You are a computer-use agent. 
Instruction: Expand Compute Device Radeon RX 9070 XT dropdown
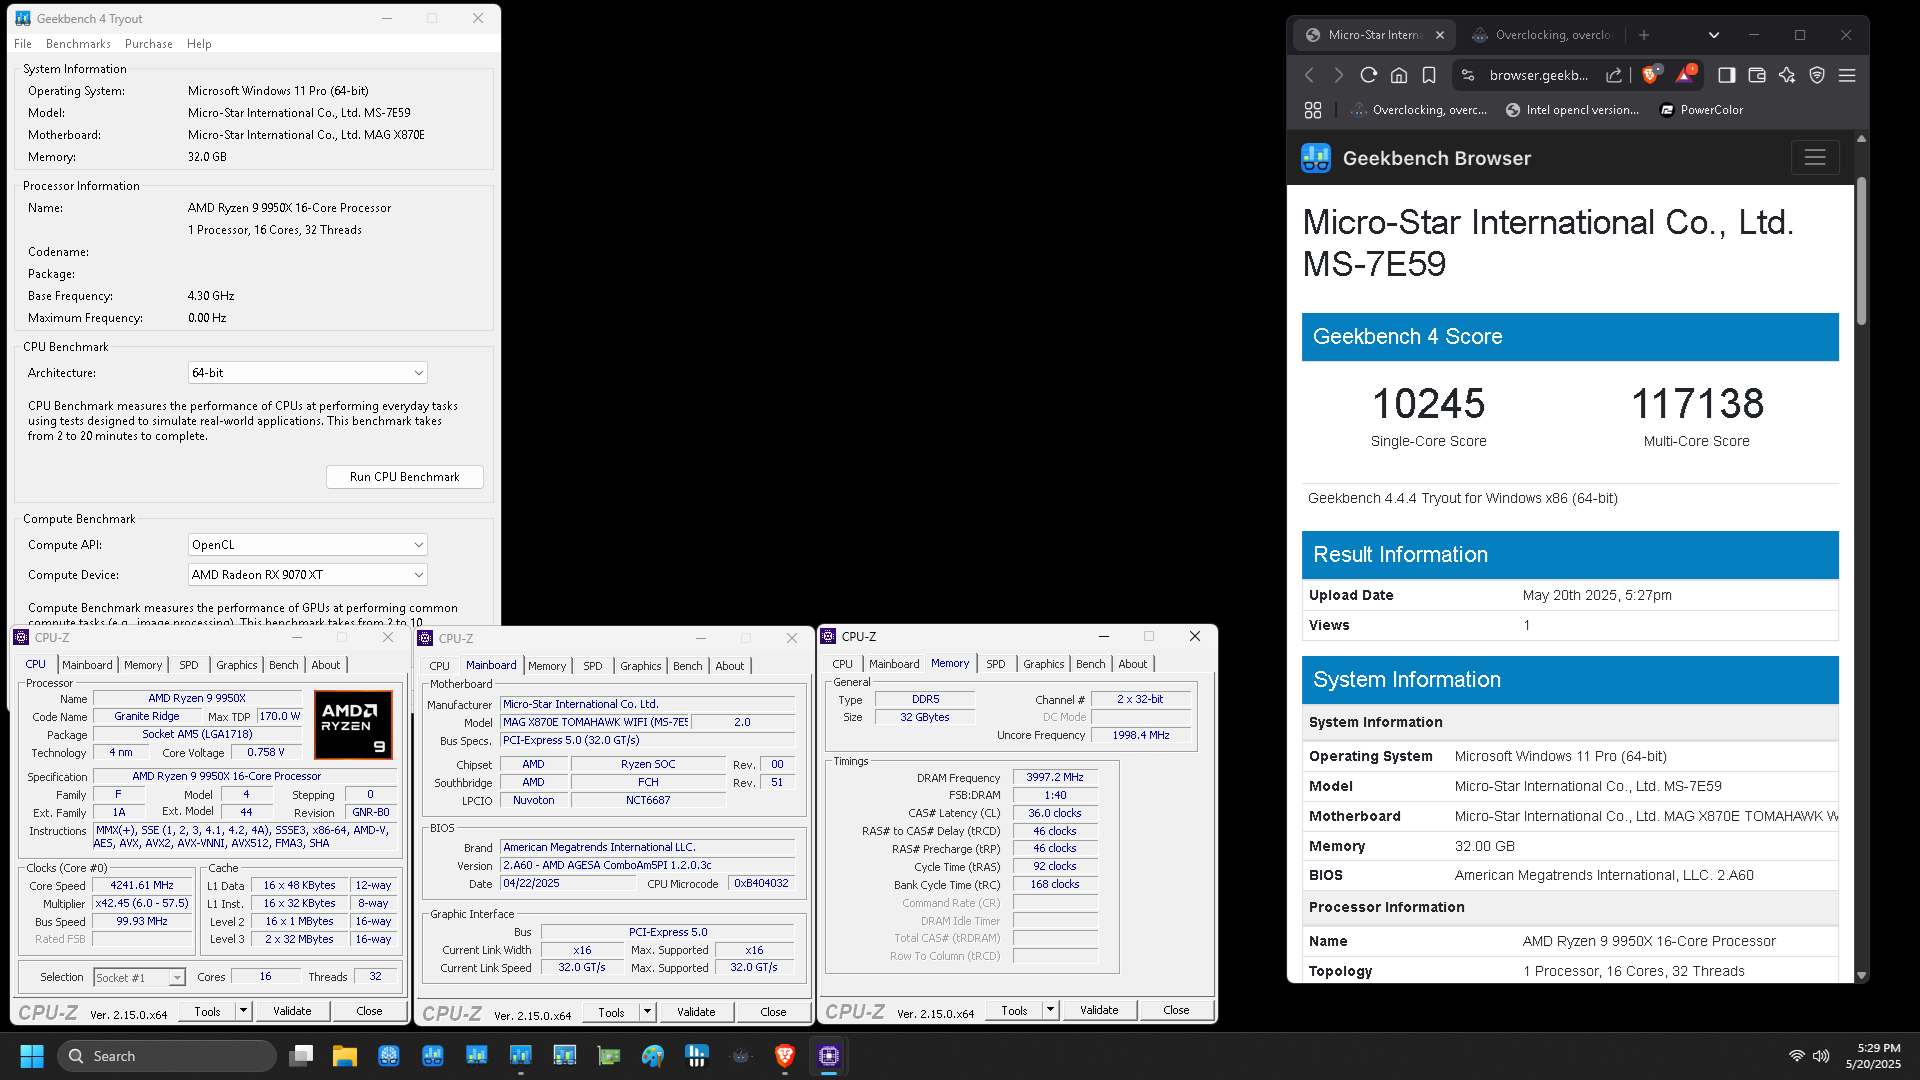tap(308, 575)
